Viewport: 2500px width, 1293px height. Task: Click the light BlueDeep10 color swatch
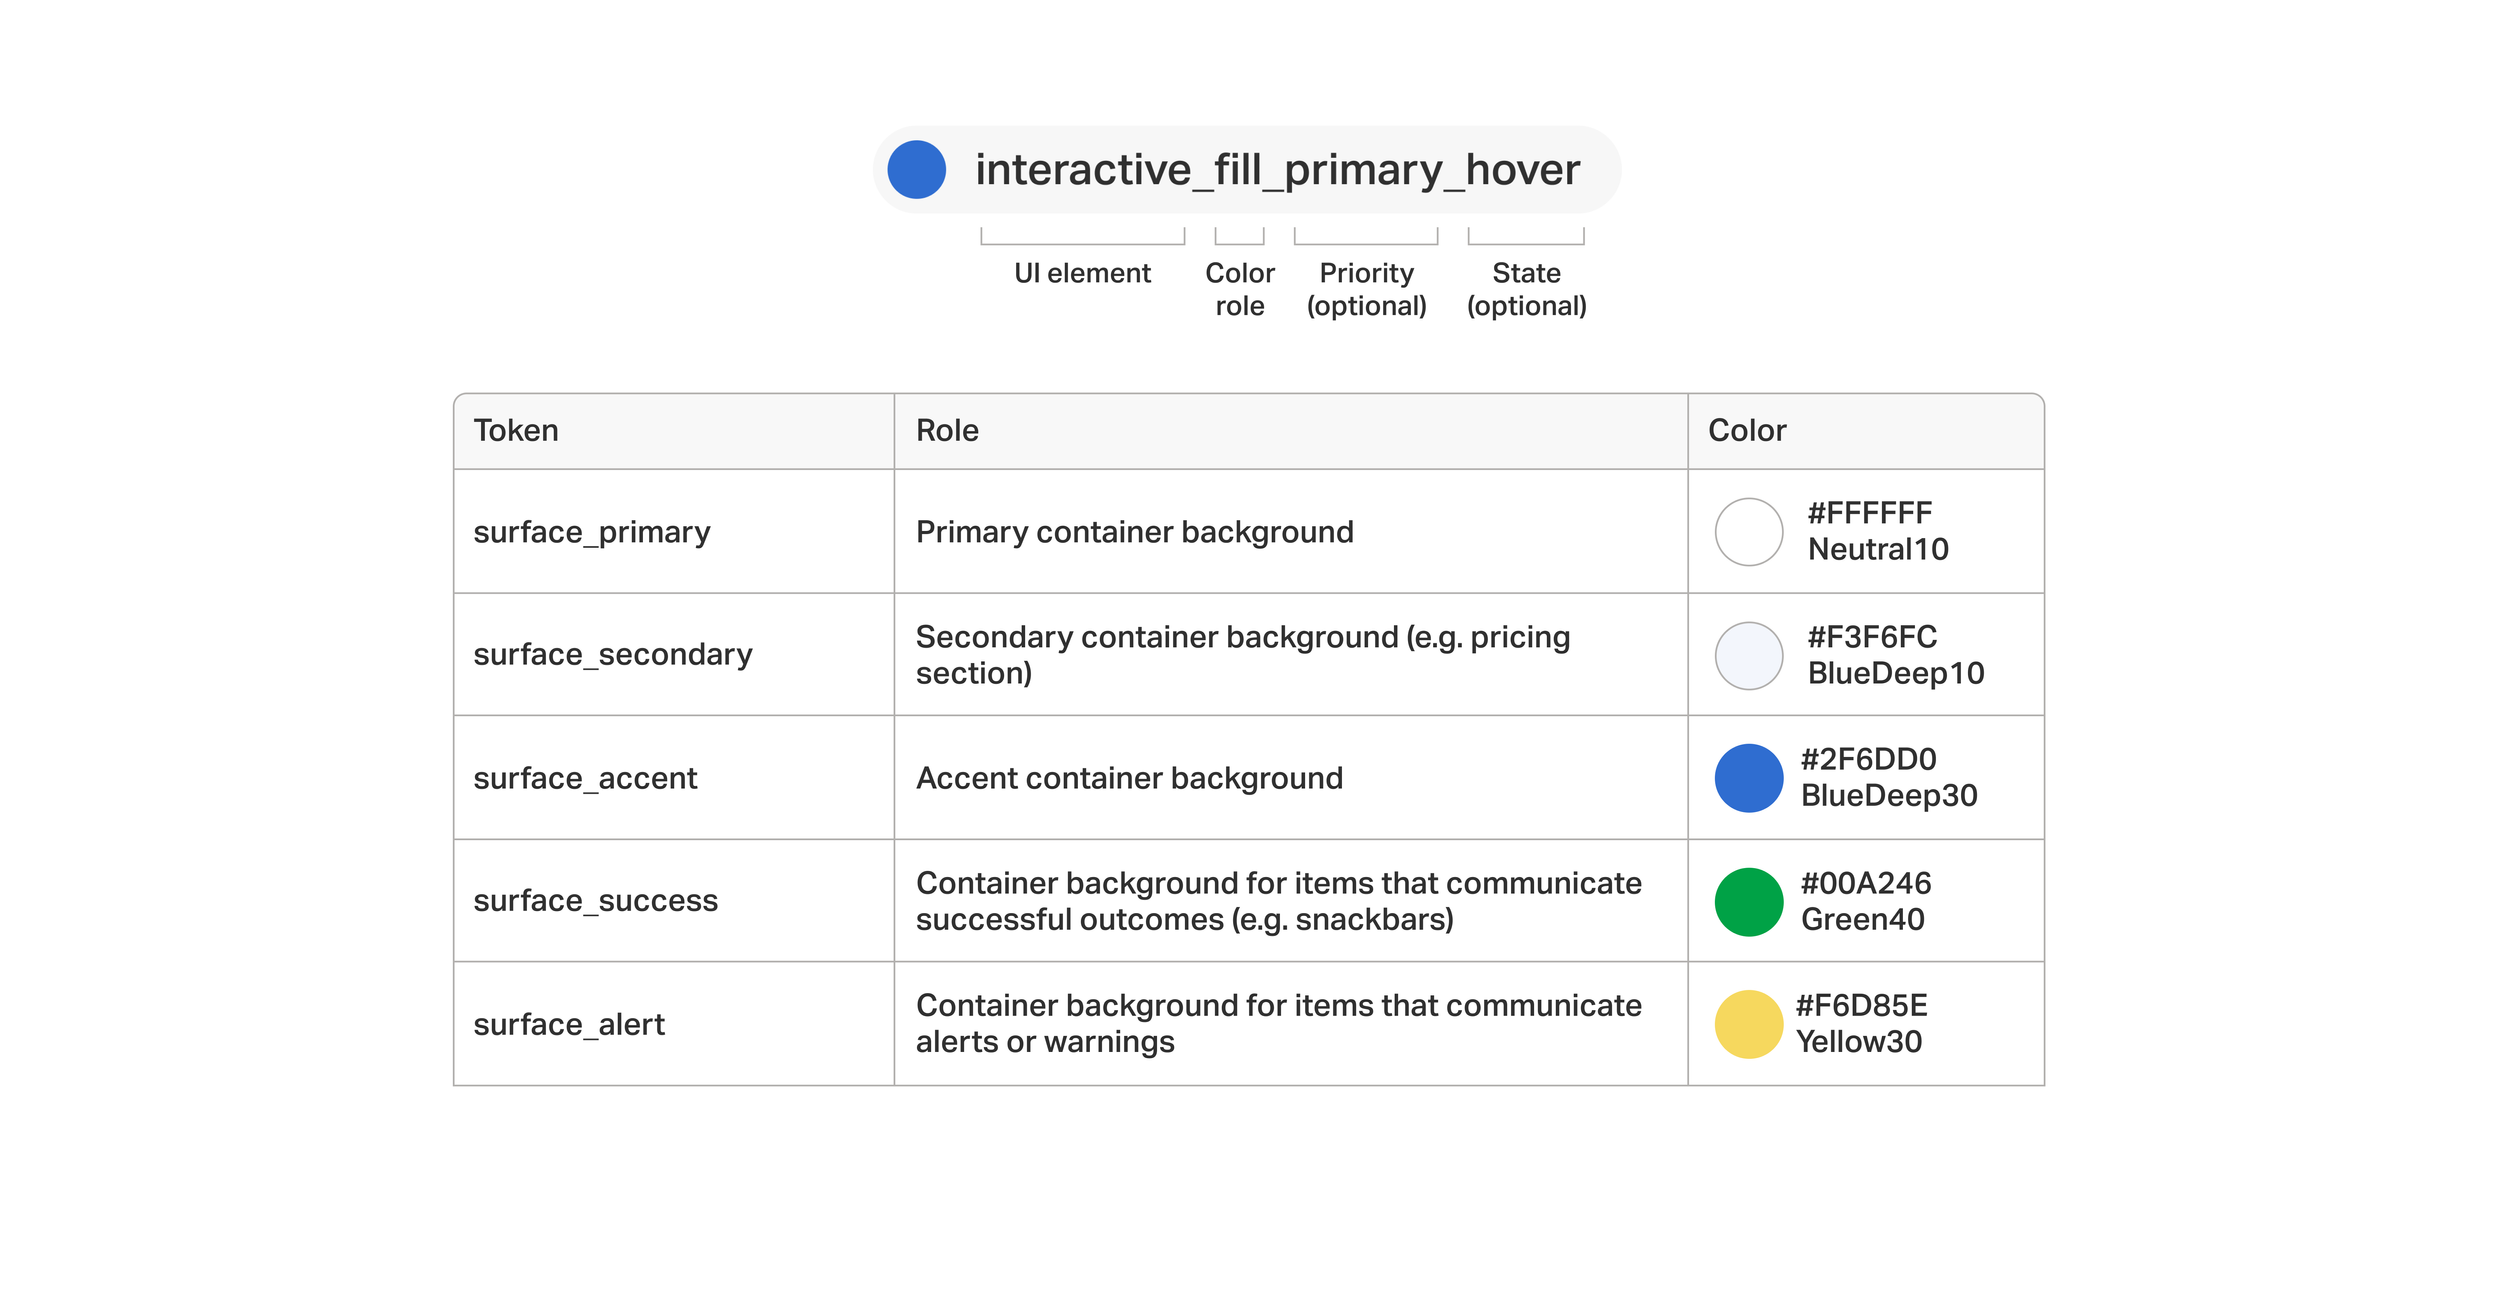click(x=1748, y=656)
